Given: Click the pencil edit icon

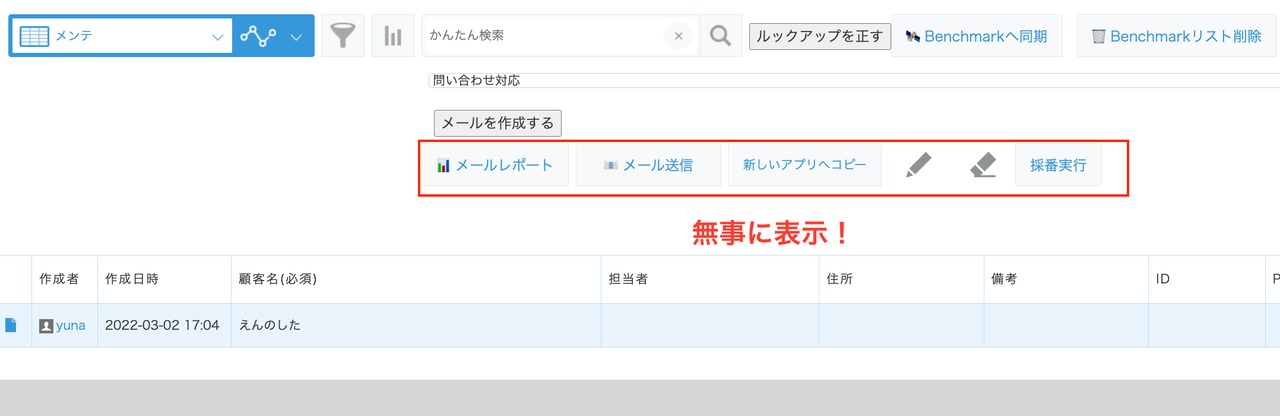Looking at the screenshot, I should tap(918, 165).
